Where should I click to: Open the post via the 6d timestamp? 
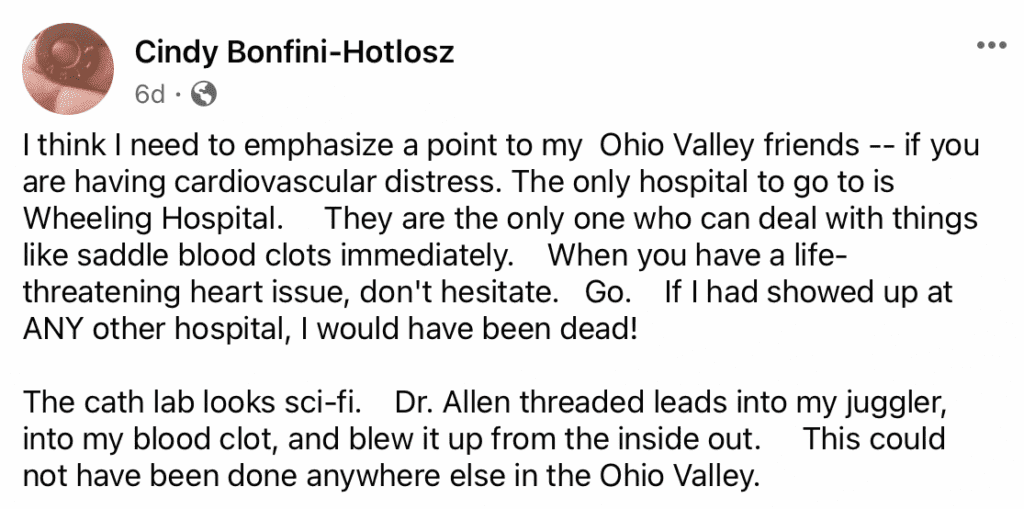click(x=149, y=94)
